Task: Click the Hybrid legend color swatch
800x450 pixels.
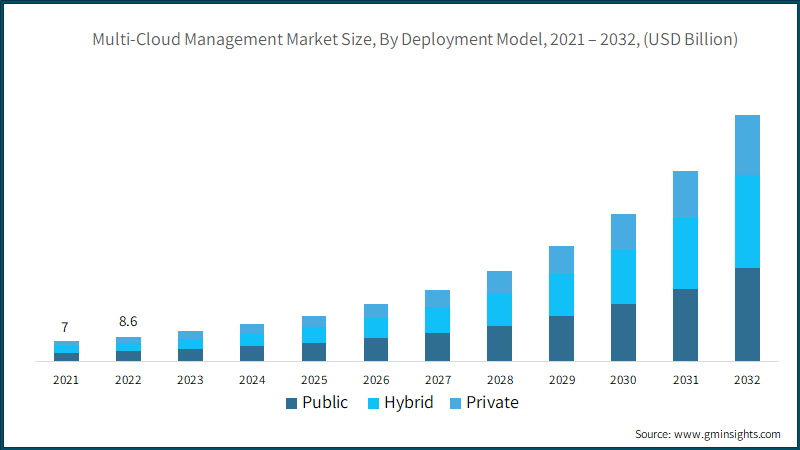Action: click(373, 404)
